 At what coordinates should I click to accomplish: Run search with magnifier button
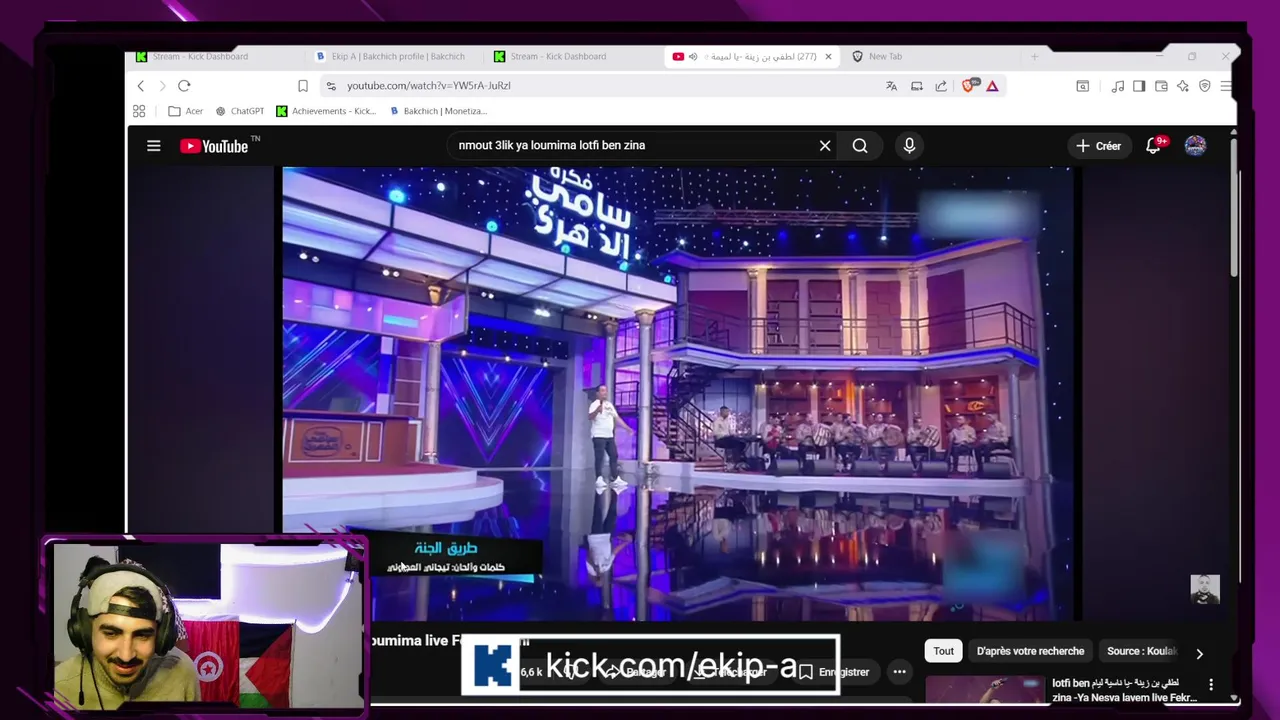(860, 146)
